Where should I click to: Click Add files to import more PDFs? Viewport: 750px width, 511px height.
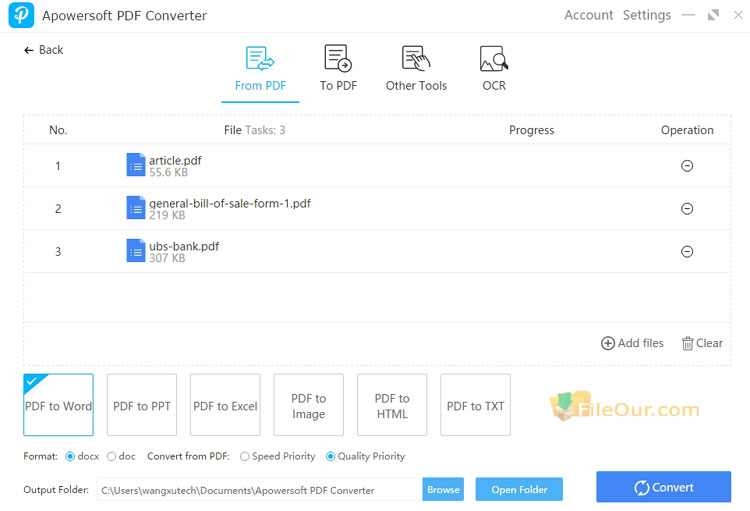tap(632, 343)
